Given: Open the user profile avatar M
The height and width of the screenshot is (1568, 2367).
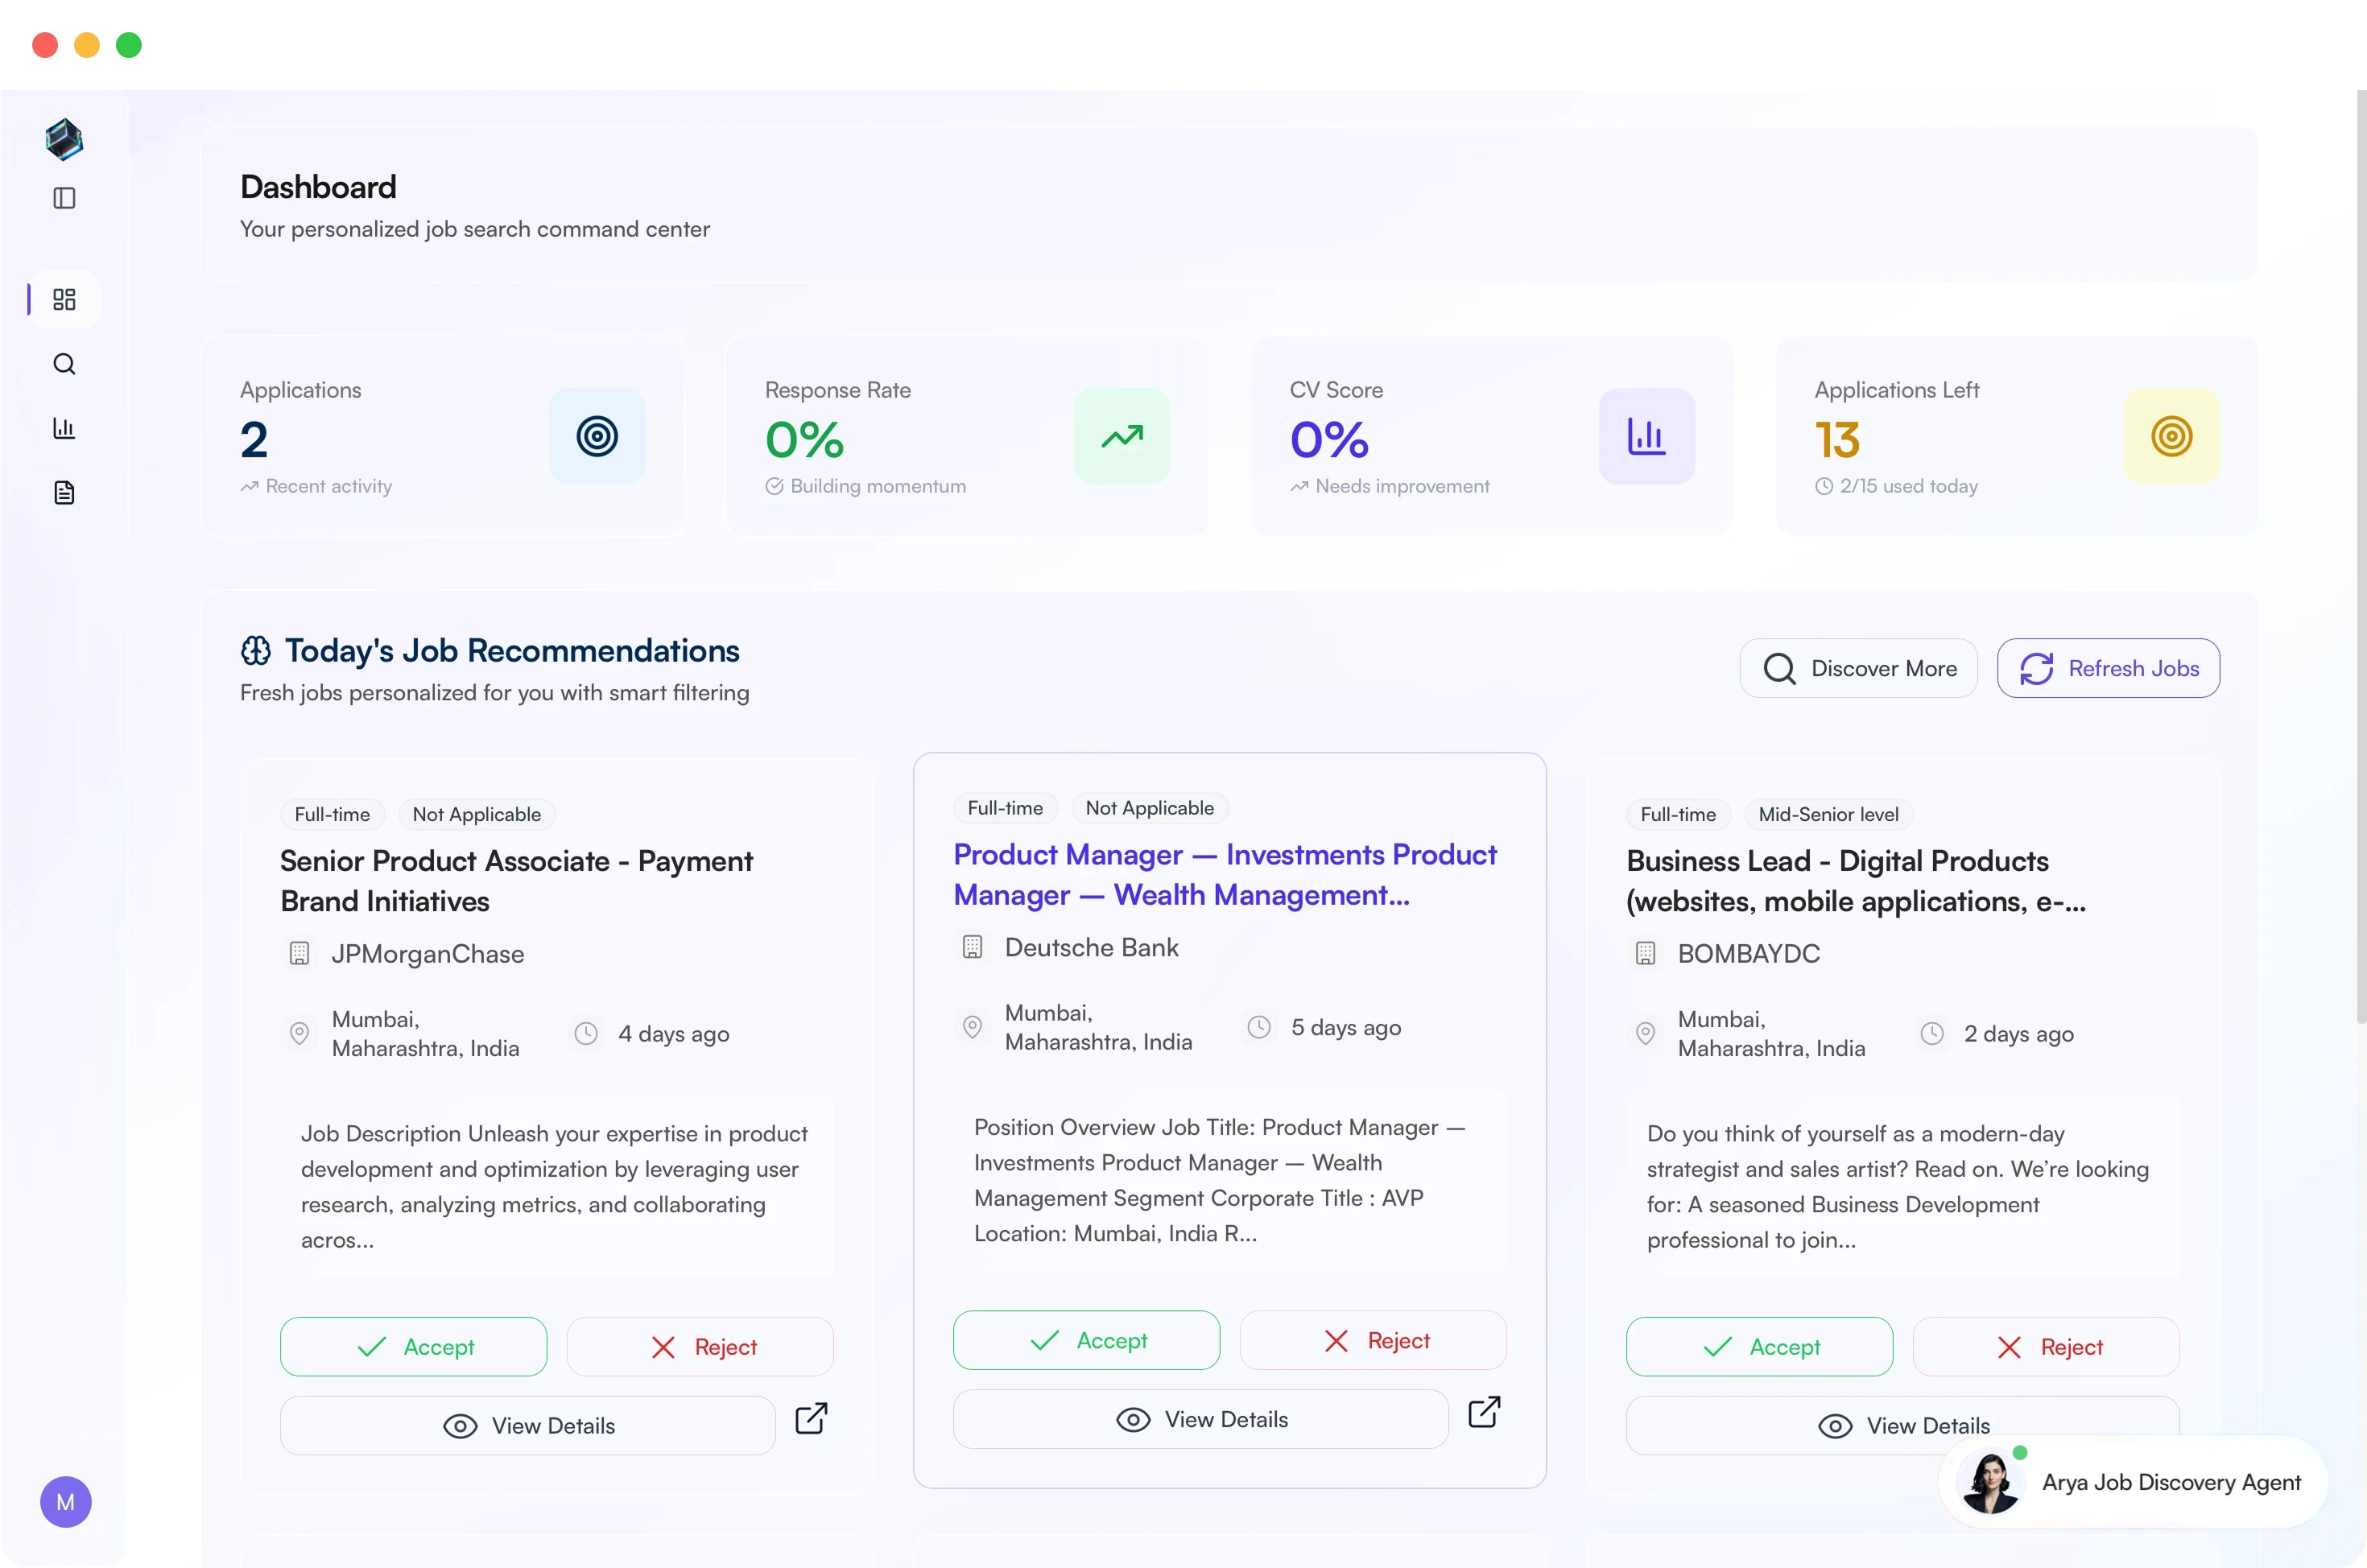Looking at the screenshot, I should point(66,1502).
